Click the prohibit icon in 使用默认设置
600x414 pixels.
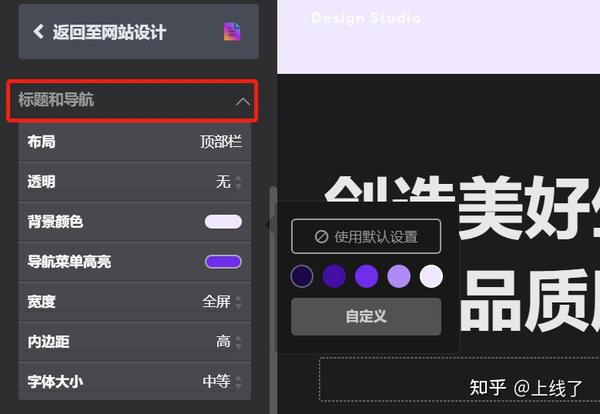tap(321, 236)
